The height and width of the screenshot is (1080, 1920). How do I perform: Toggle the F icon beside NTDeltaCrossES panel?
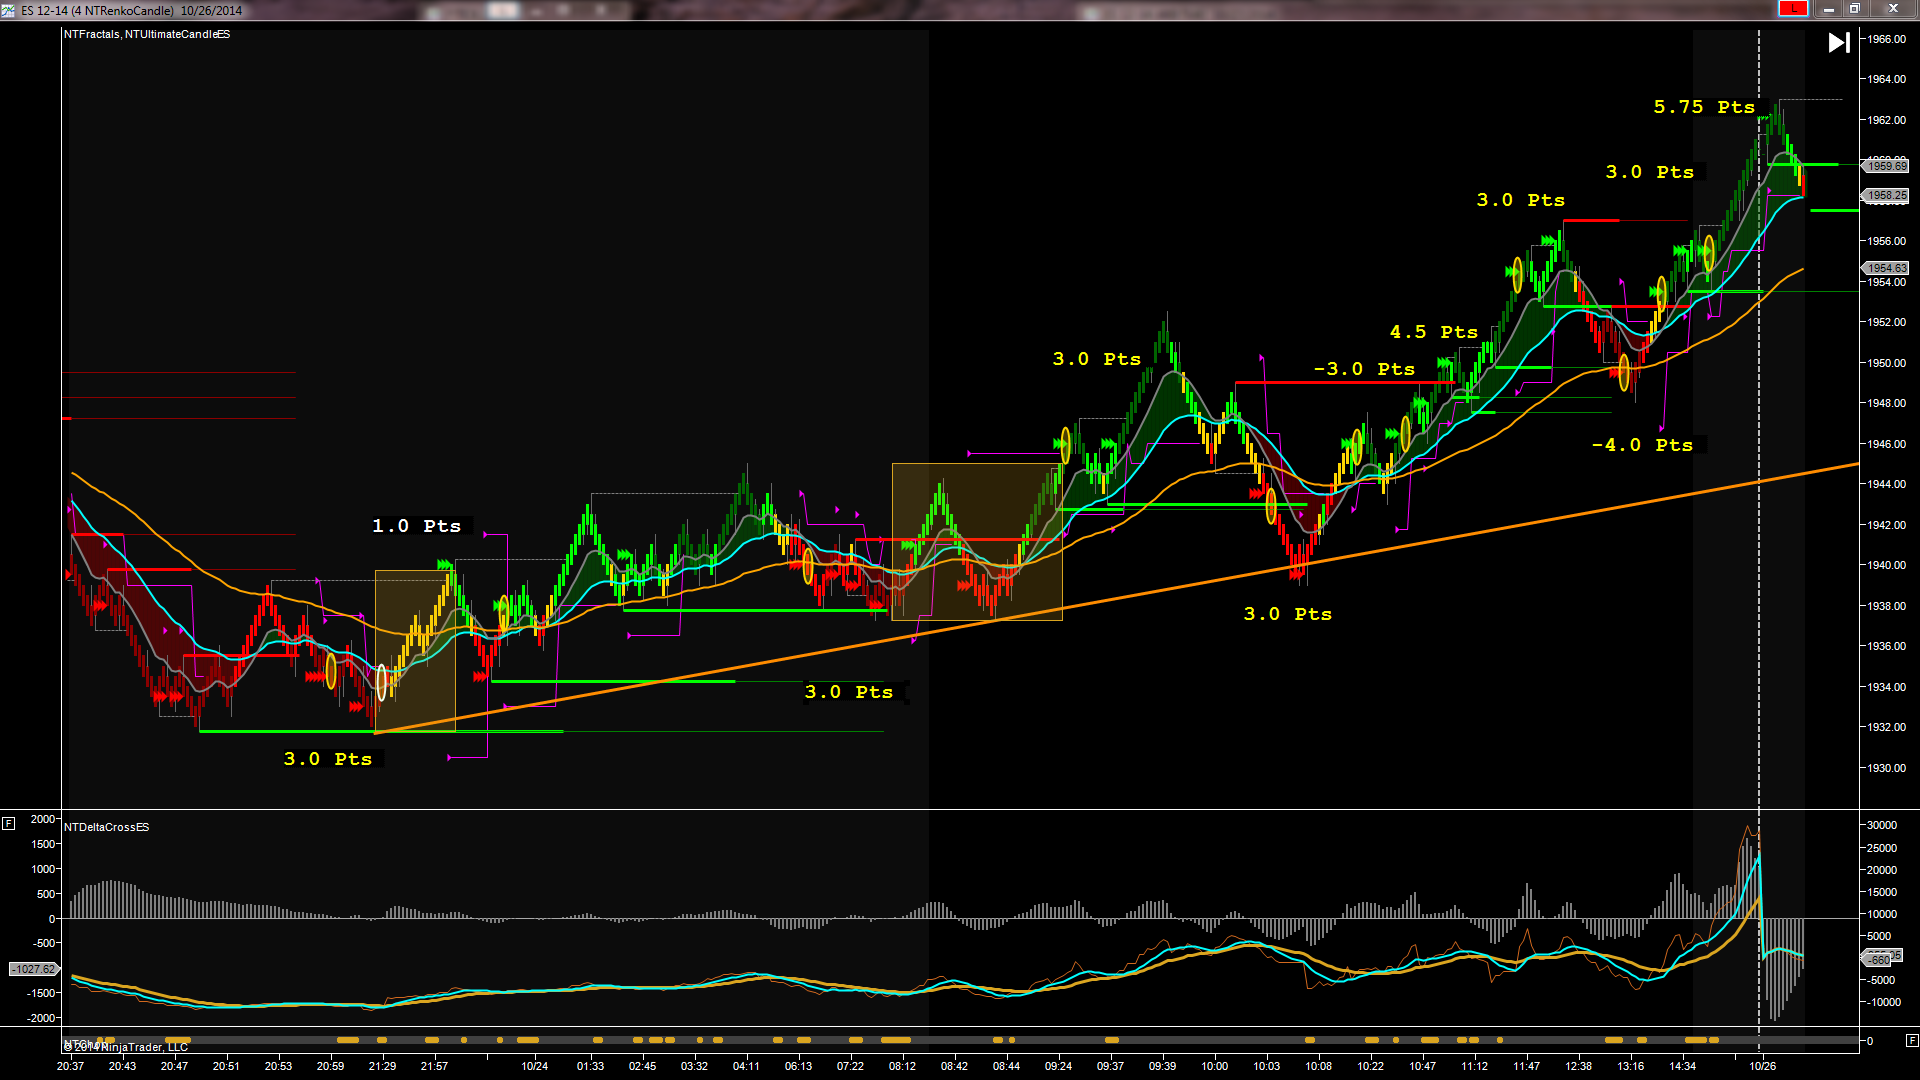8,824
